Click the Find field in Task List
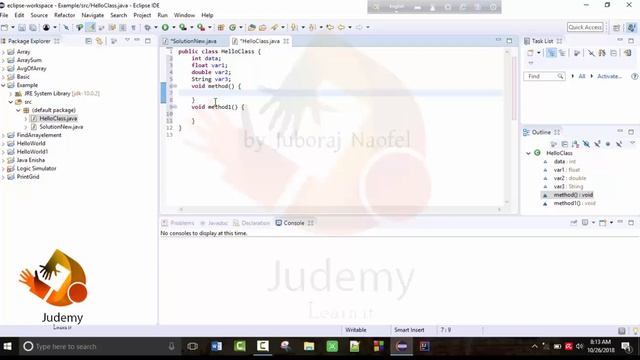 point(544,76)
